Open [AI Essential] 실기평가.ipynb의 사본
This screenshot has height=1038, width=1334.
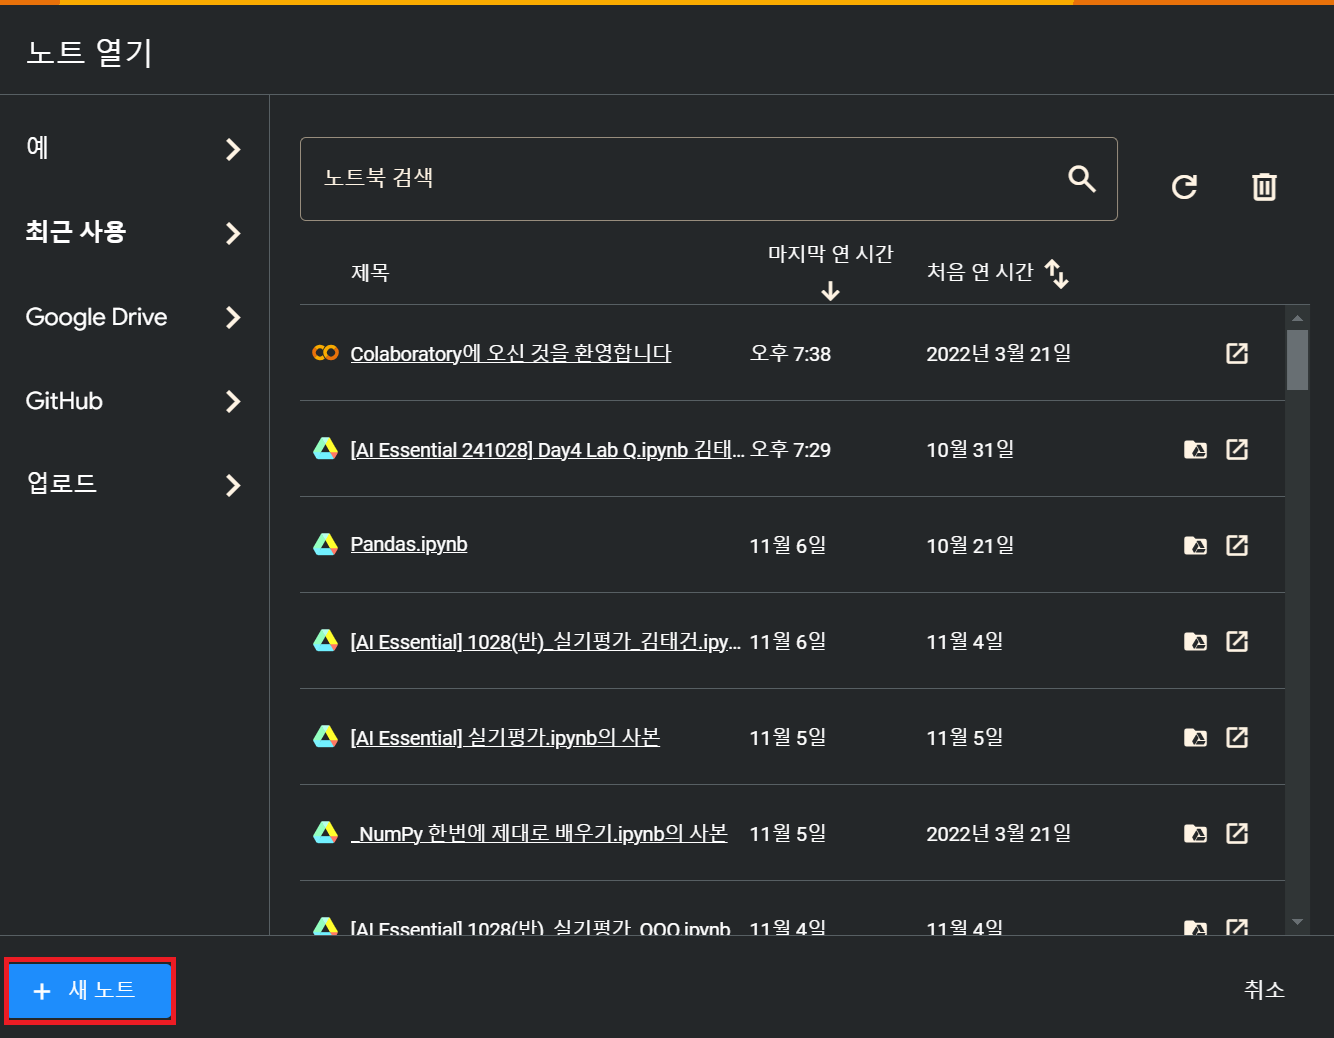click(505, 738)
